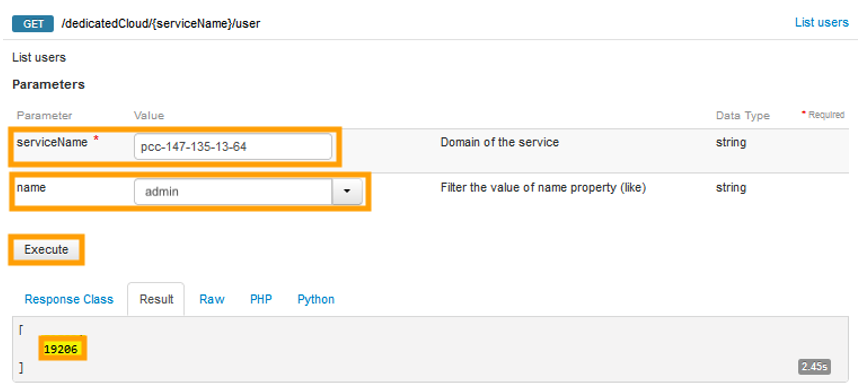The height and width of the screenshot is (391, 859).
Task: Open the Raw tab
Action: point(211,299)
